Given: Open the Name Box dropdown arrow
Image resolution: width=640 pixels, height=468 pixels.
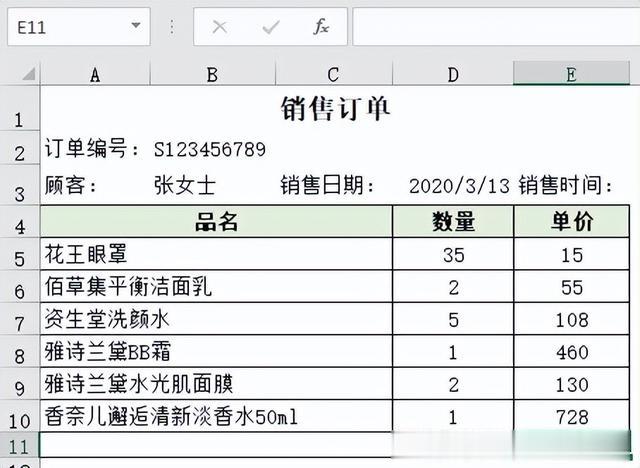Looking at the screenshot, I should [x=136, y=26].
